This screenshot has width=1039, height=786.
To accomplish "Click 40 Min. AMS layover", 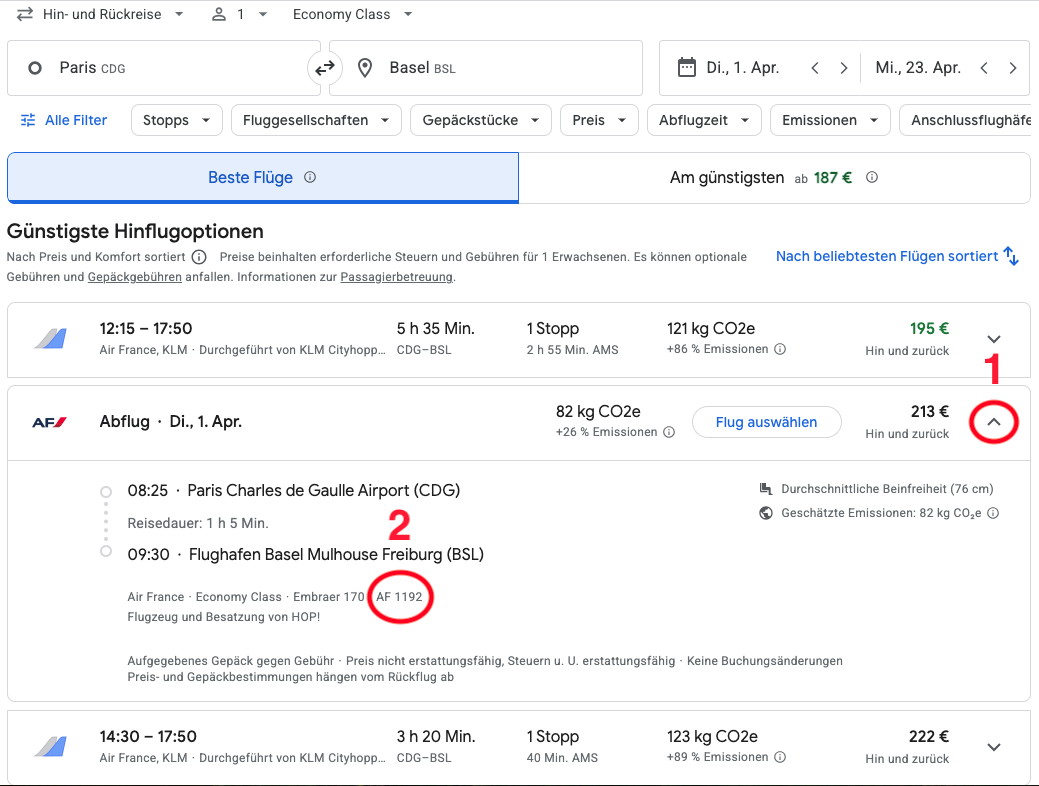I will [x=562, y=758].
